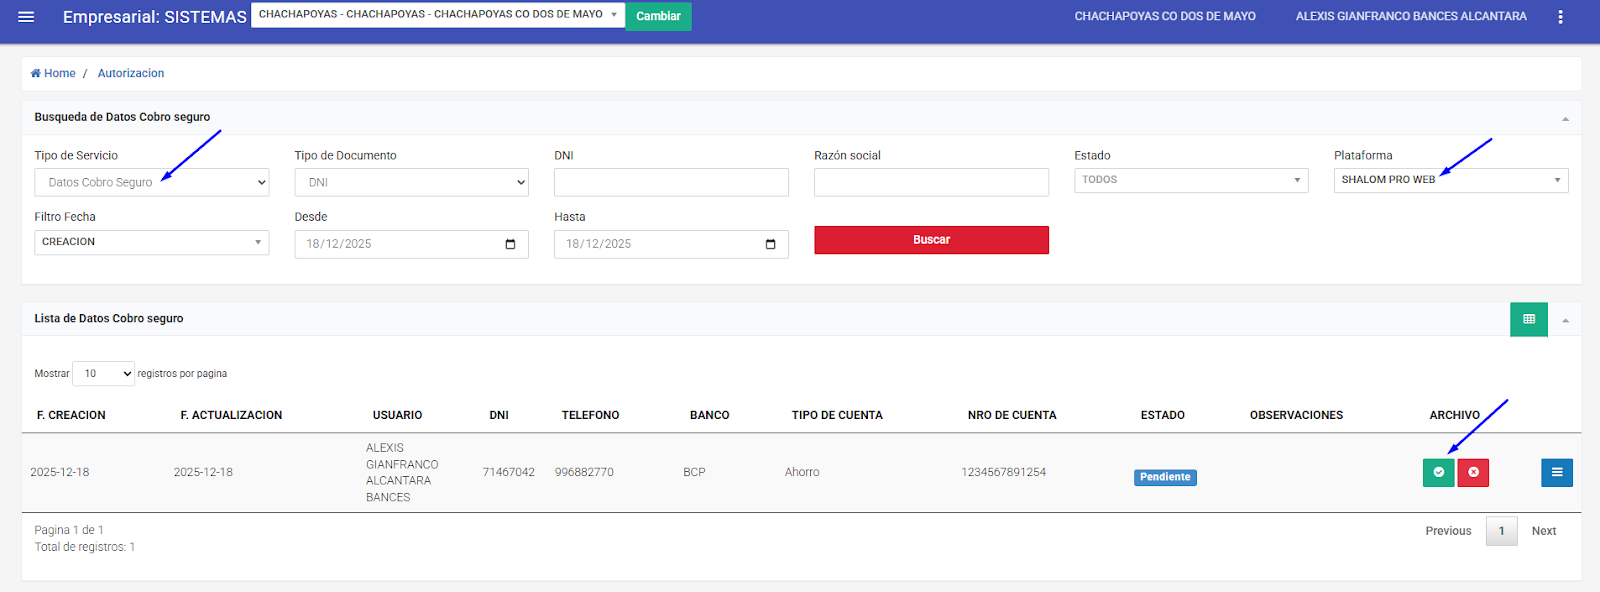Image resolution: width=1600 pixels, height=592 pixels.
Task: Click the red Buscar button
Action: [x=931, y=240]
